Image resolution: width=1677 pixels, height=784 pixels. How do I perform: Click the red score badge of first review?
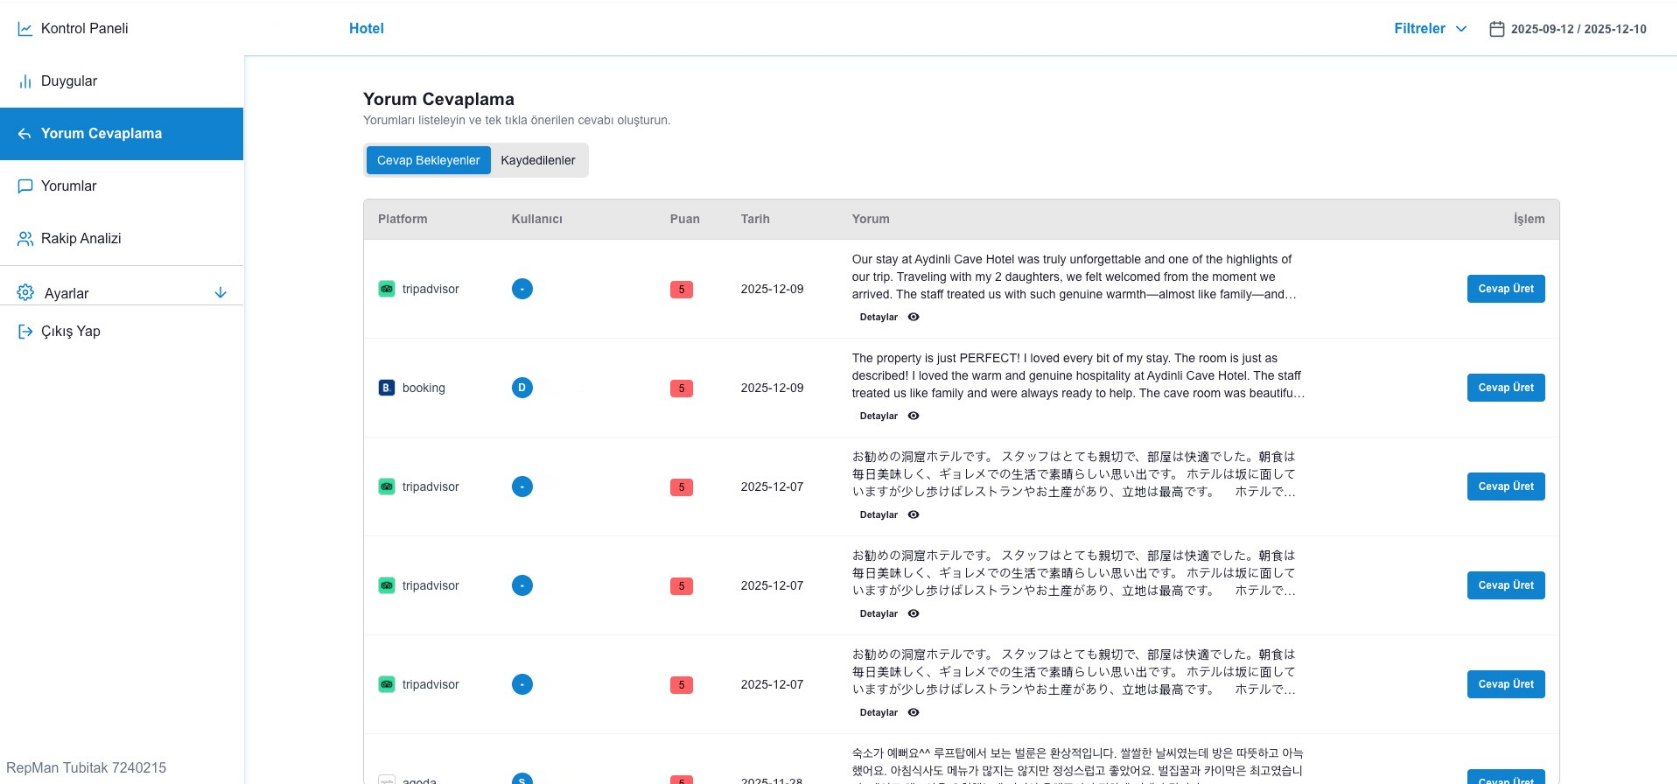click(x=681, y=290)
